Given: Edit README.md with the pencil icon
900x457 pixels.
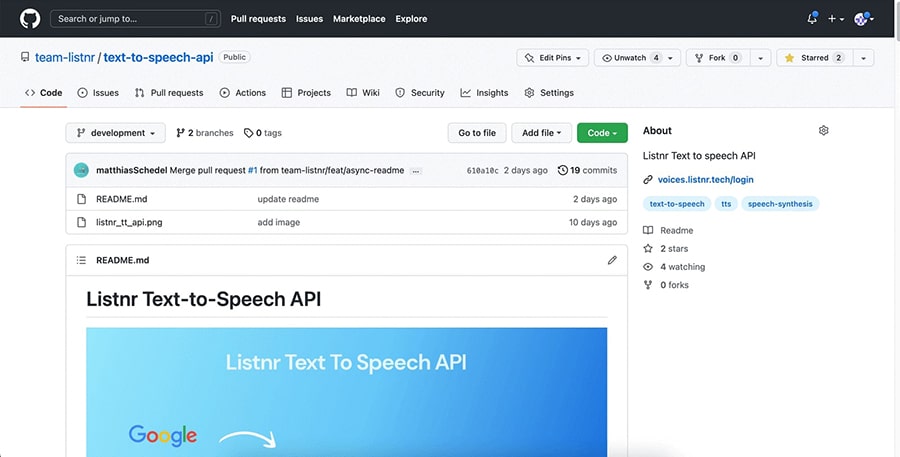Looking at the screenshot, I should pyautogui.click(x=612, y=260).
